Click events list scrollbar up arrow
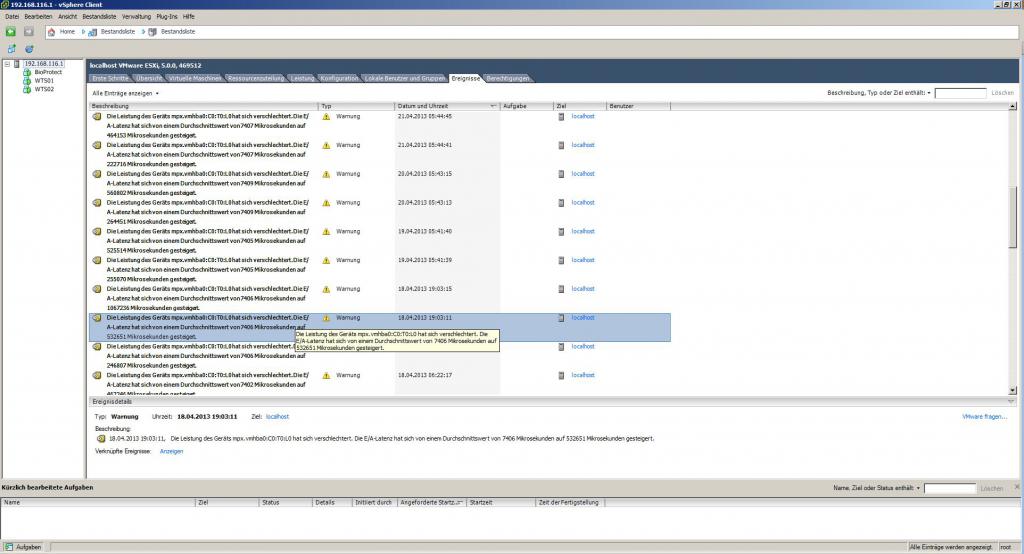 pos(1012,106)
